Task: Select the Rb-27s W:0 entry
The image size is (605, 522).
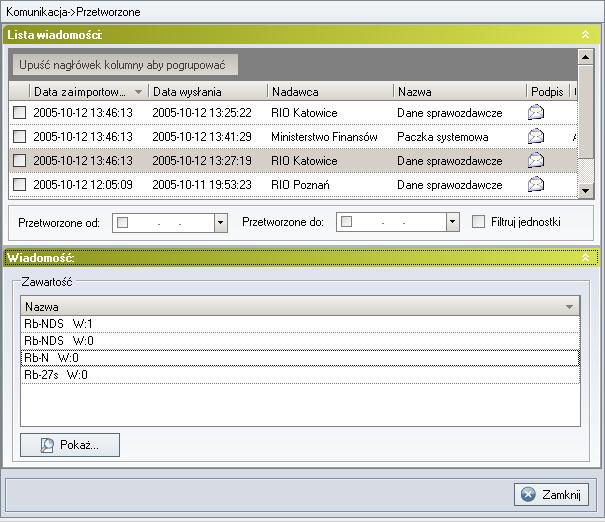Action: coord(300,375)
